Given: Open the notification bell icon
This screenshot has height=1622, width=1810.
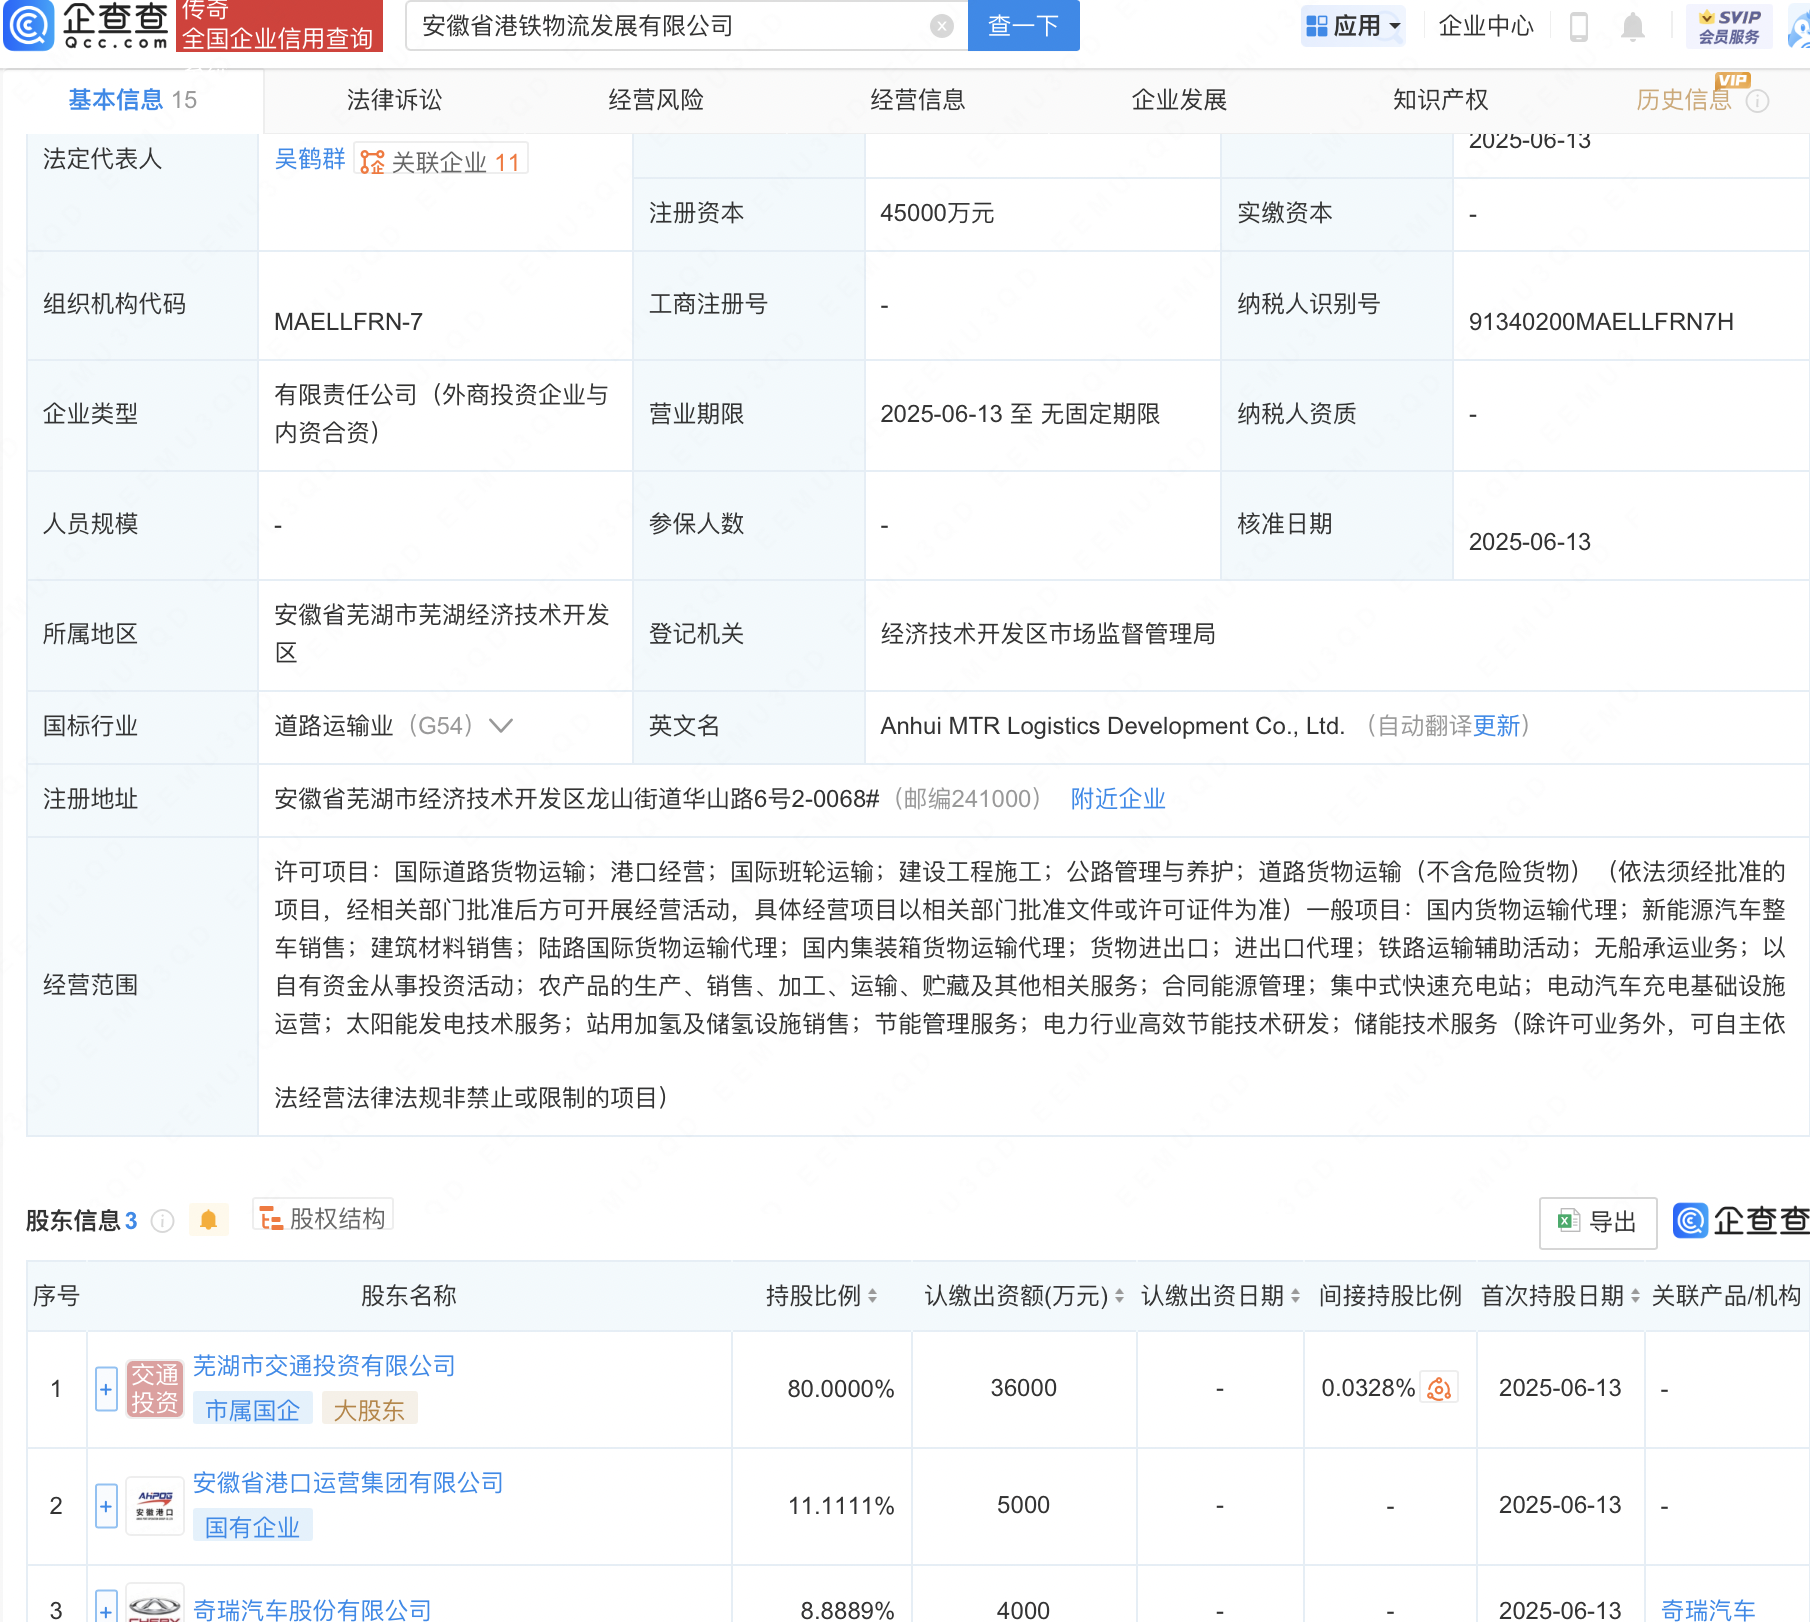Looking at the screenshot, I should pyautogui.click(x=1632, y=27).
